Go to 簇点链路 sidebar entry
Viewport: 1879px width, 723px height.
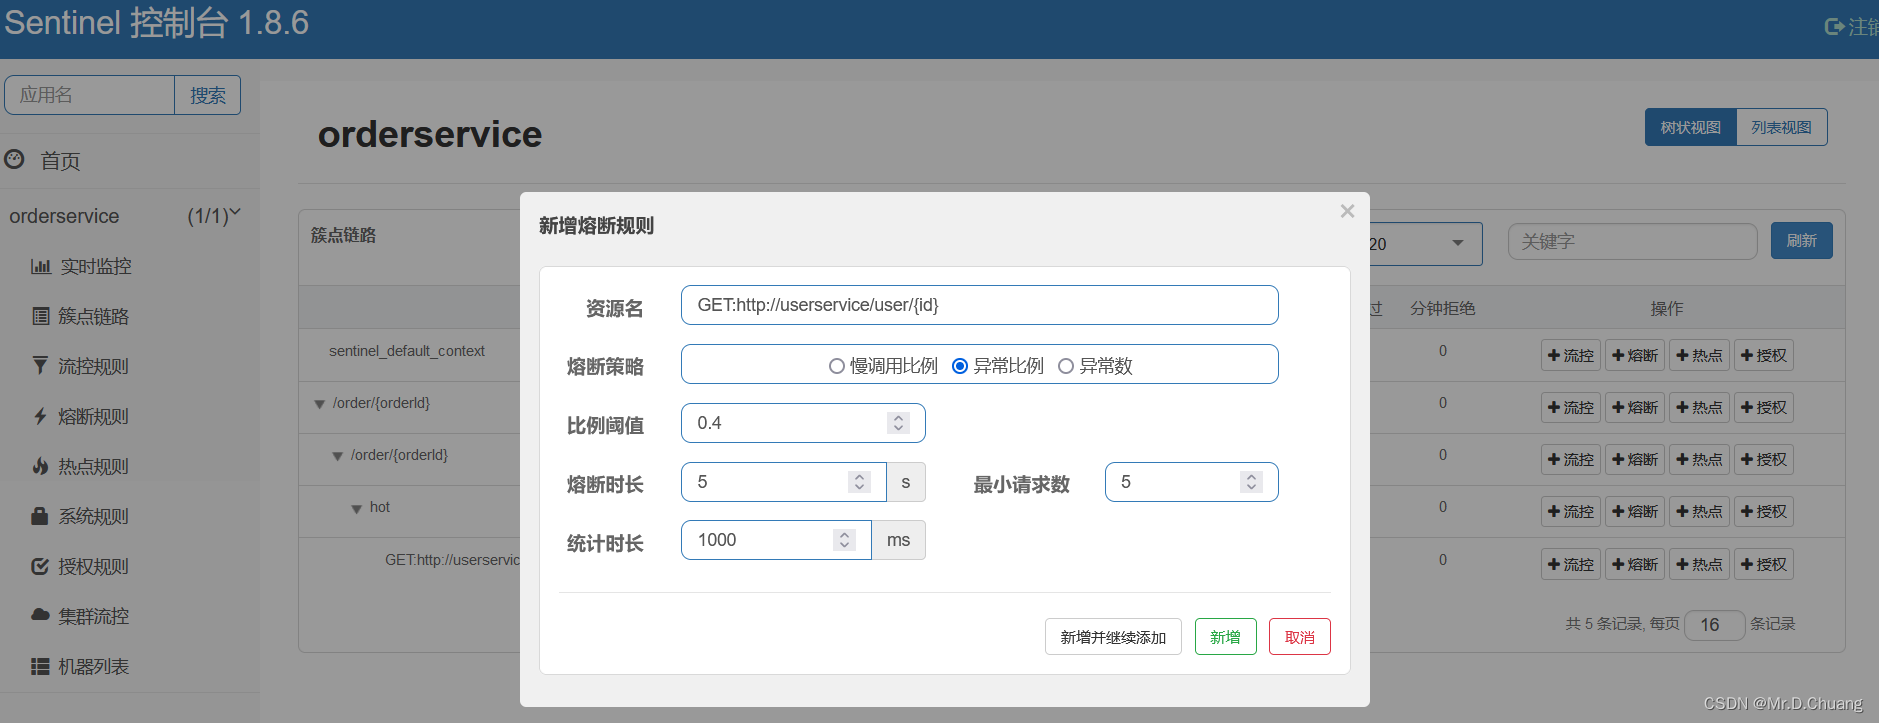click(x=94, y=316)
